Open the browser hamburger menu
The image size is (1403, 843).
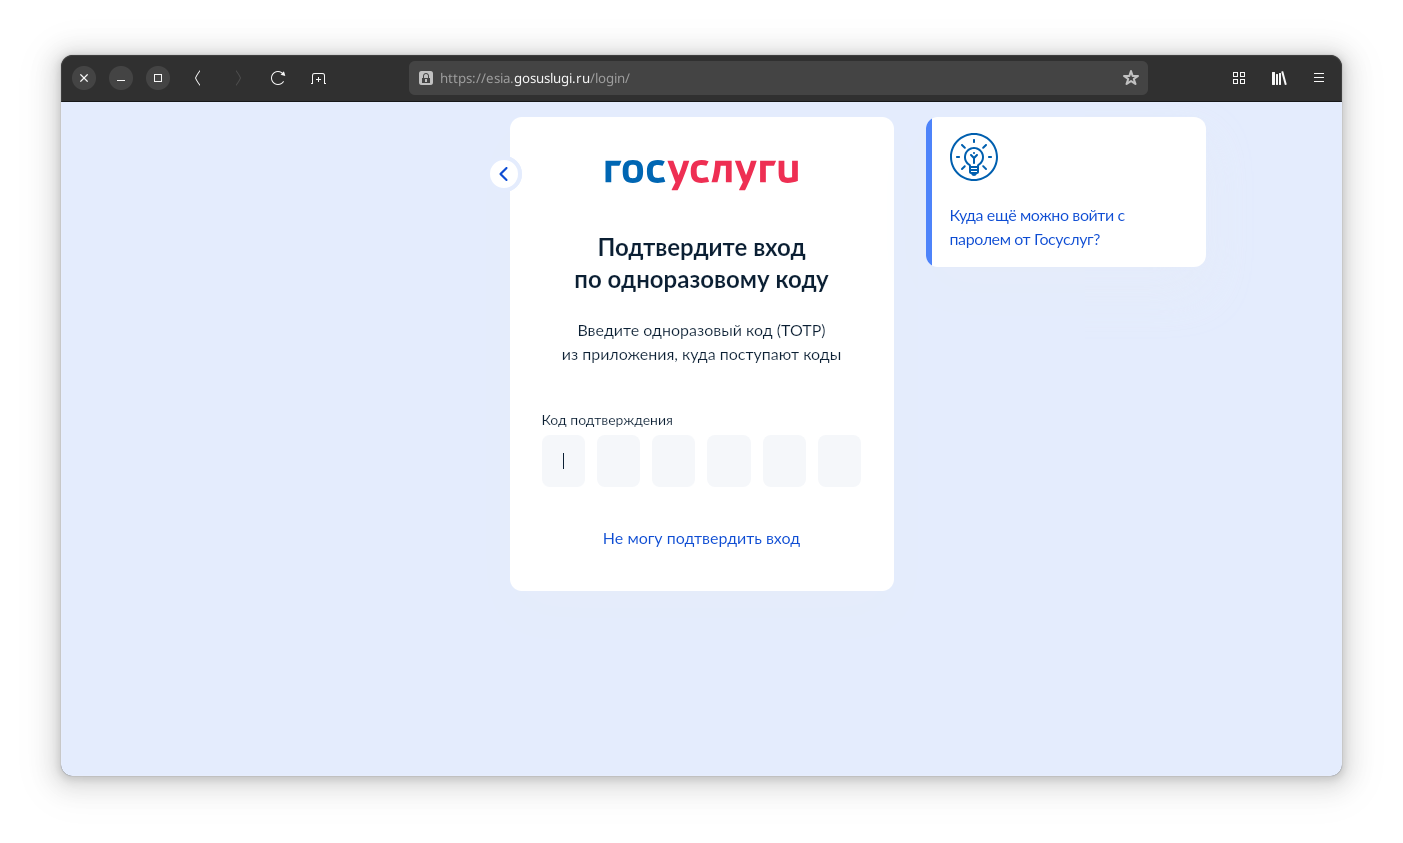[x=1319, y=78]
